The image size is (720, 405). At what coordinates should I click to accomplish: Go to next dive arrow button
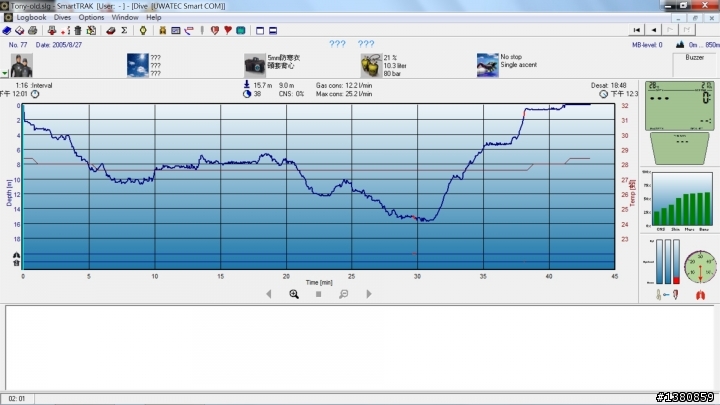(670, 30)
